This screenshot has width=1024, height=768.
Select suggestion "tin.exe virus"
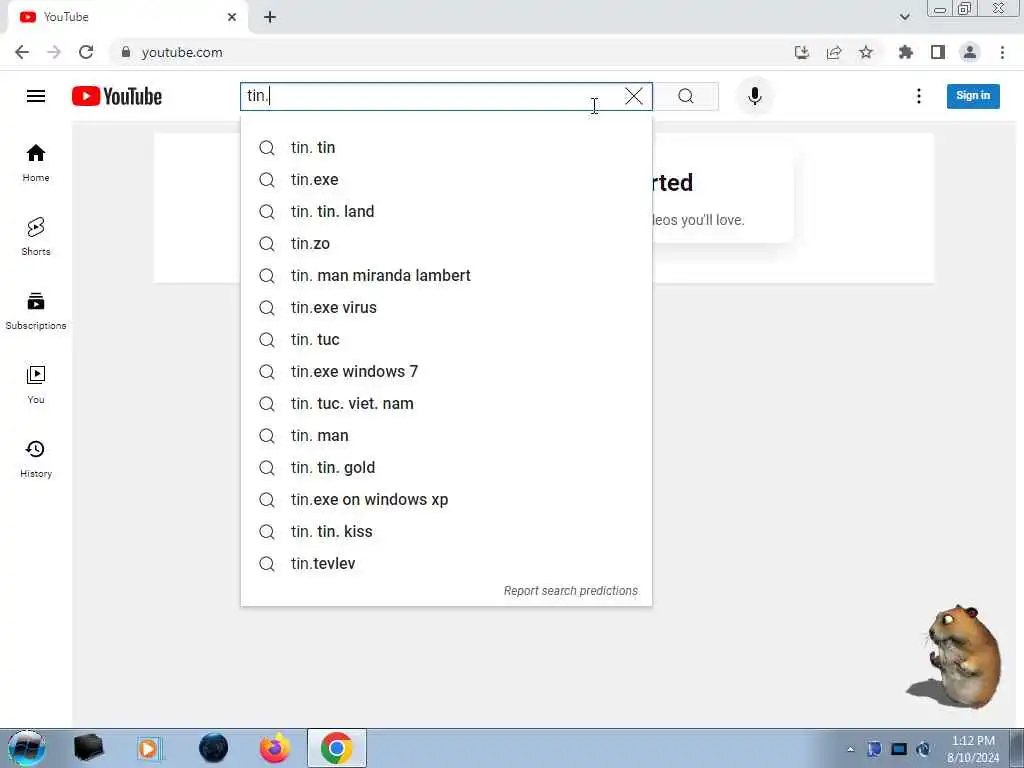pos(446,308)
